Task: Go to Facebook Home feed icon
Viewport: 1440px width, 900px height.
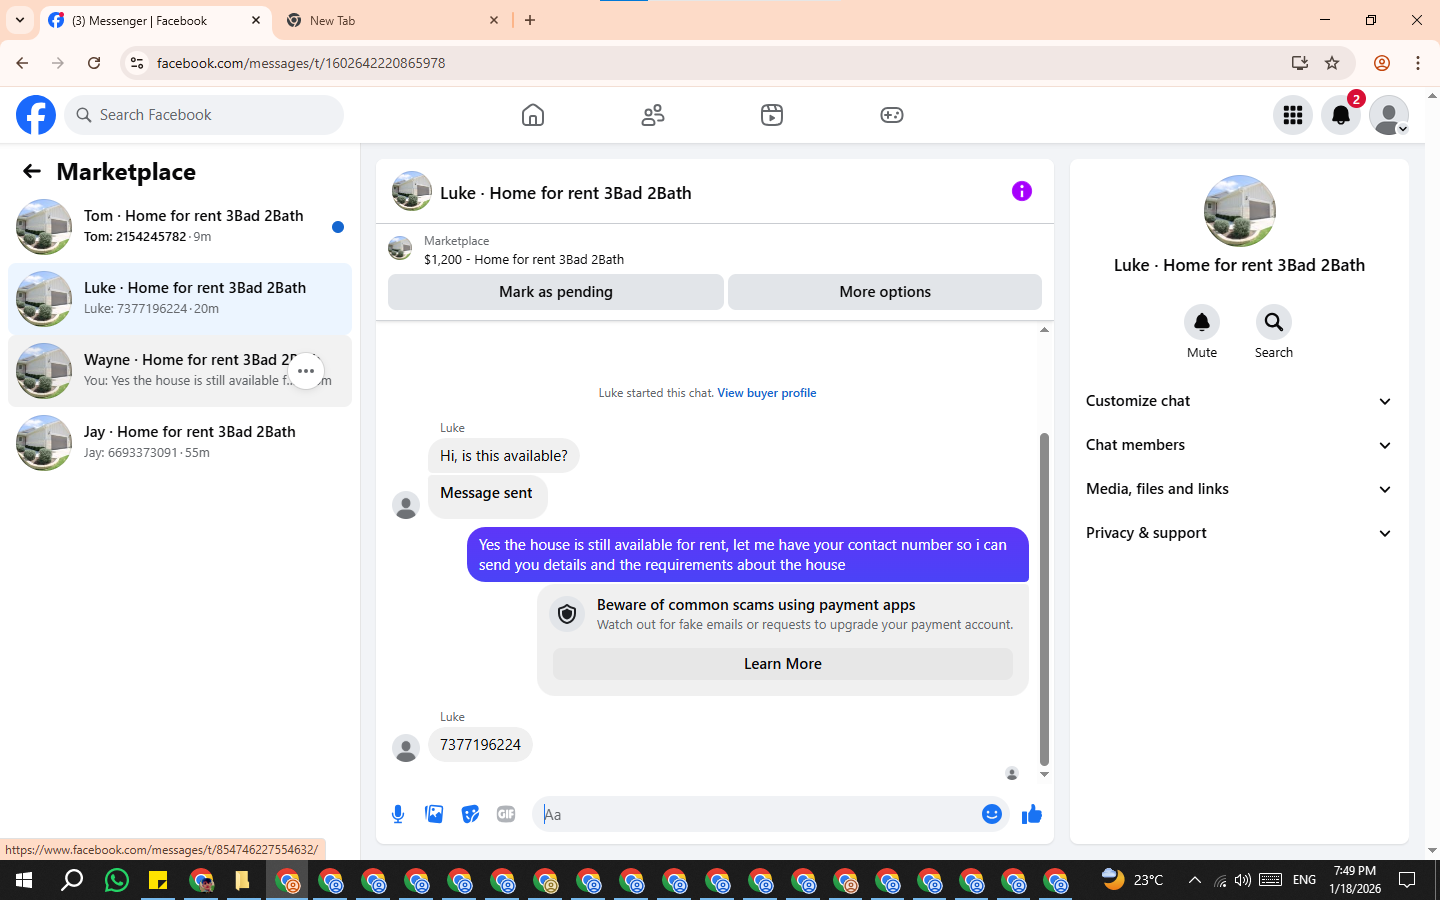Action: [533, 115]
